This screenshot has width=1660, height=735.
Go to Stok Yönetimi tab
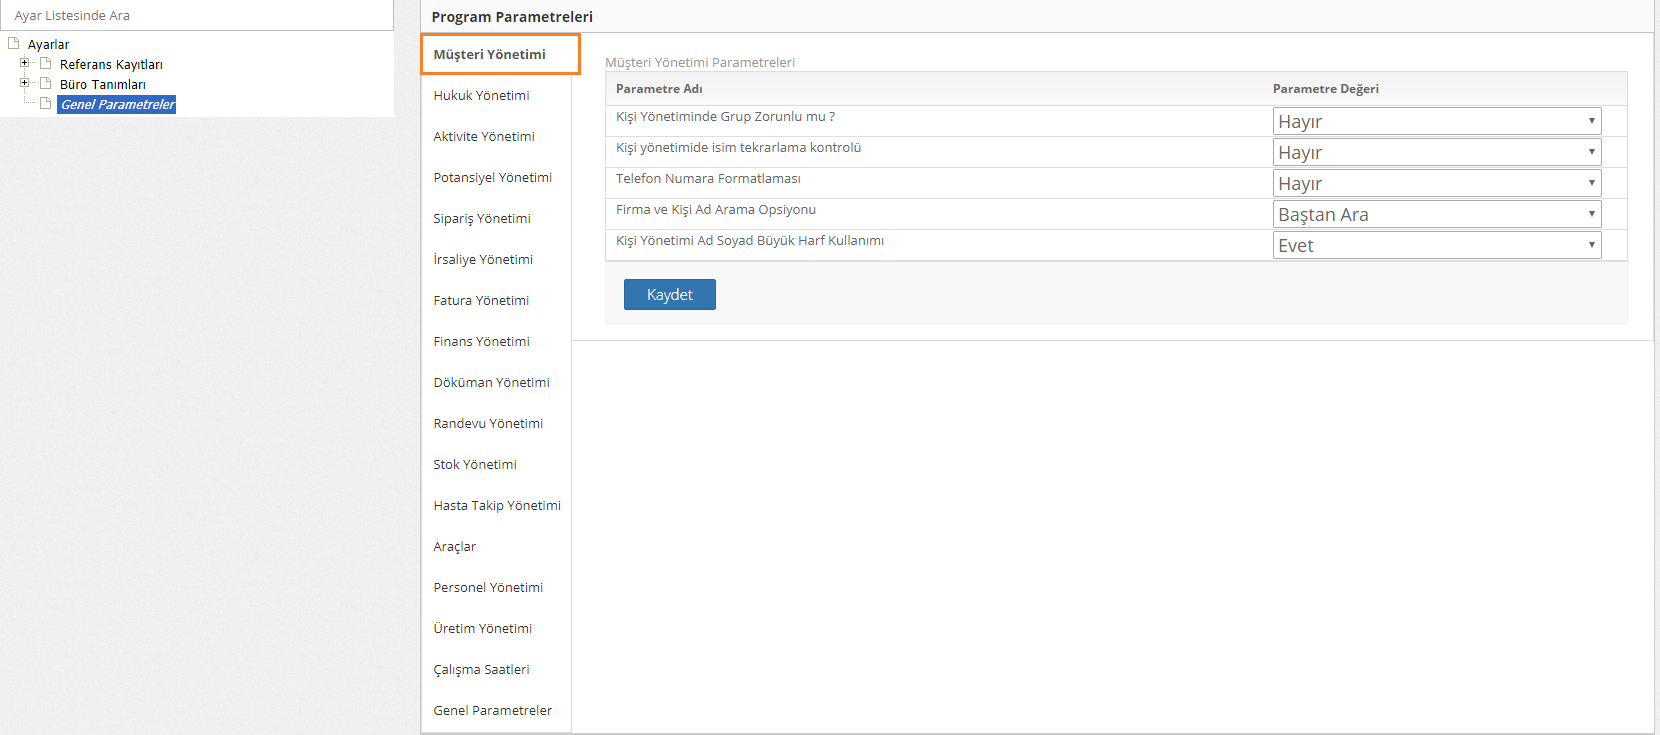[x=475, y=465]
